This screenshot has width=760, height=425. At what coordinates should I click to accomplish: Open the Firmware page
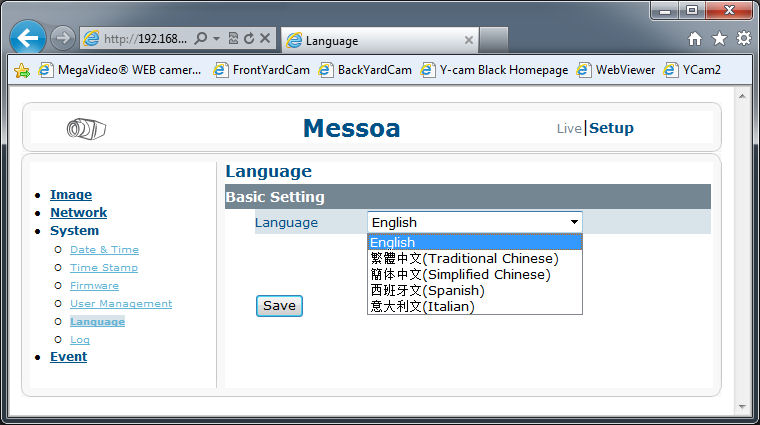pyautogui.click(x=94, y=285)
